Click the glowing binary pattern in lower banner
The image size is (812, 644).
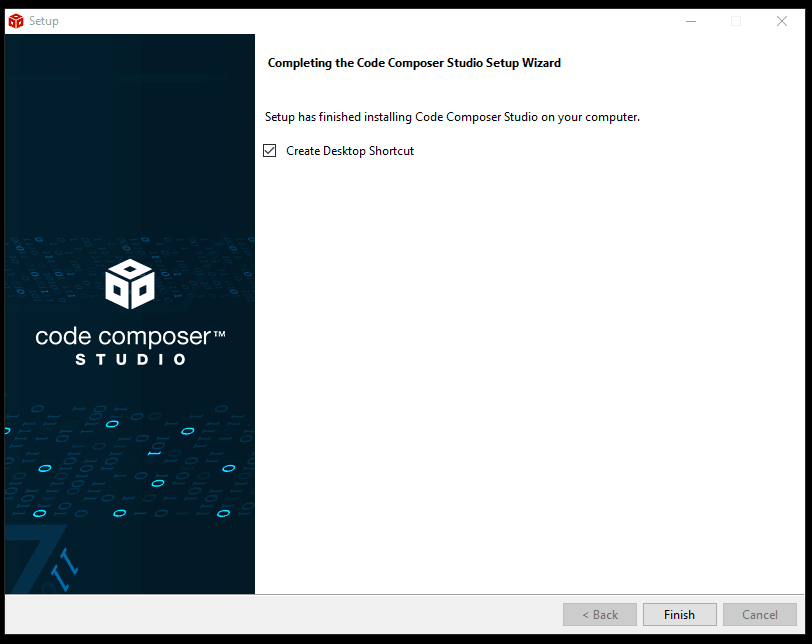click(x=130, y=470)
